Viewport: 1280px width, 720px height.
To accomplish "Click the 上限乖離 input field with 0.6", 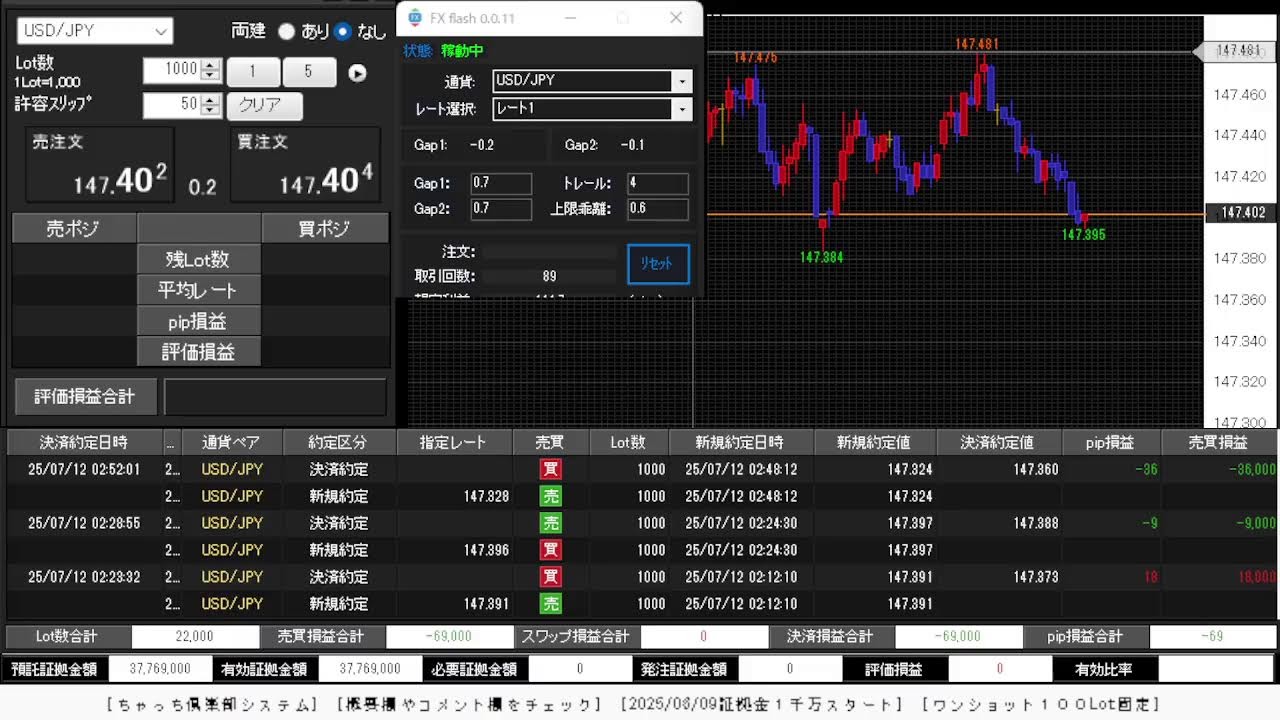I will tap(657, 209).
